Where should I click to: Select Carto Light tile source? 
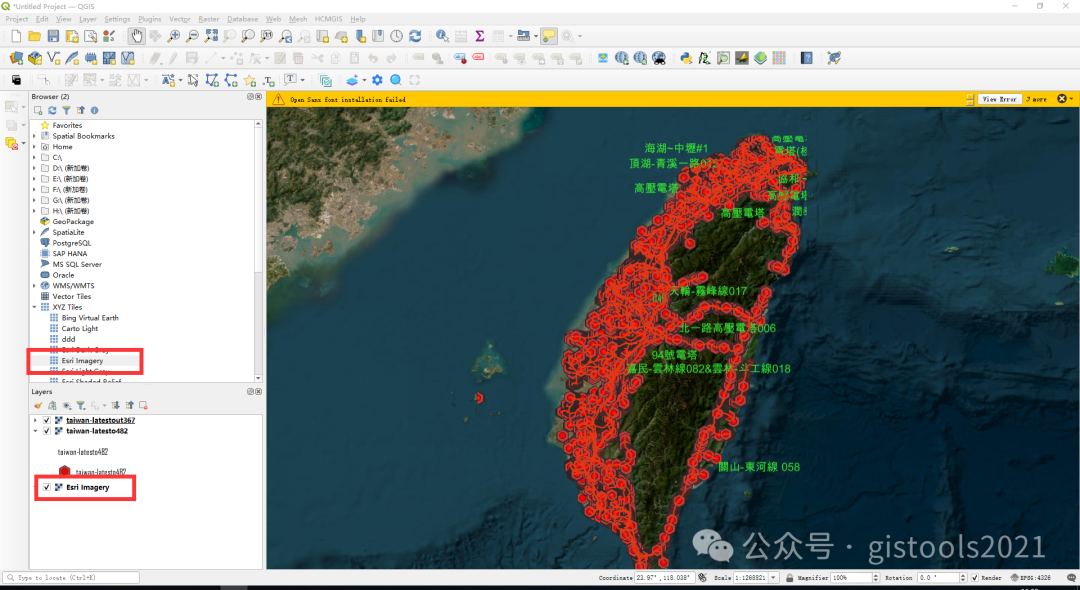click(x=80, y=328)
